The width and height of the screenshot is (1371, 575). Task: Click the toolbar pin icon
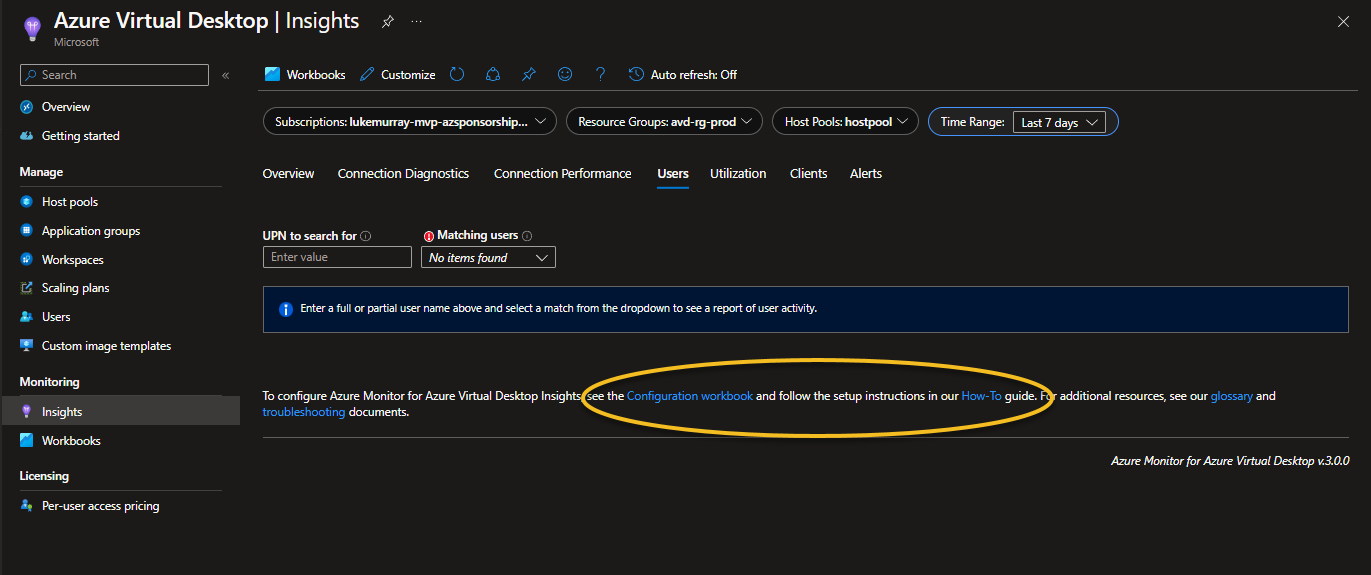(529, 74)
